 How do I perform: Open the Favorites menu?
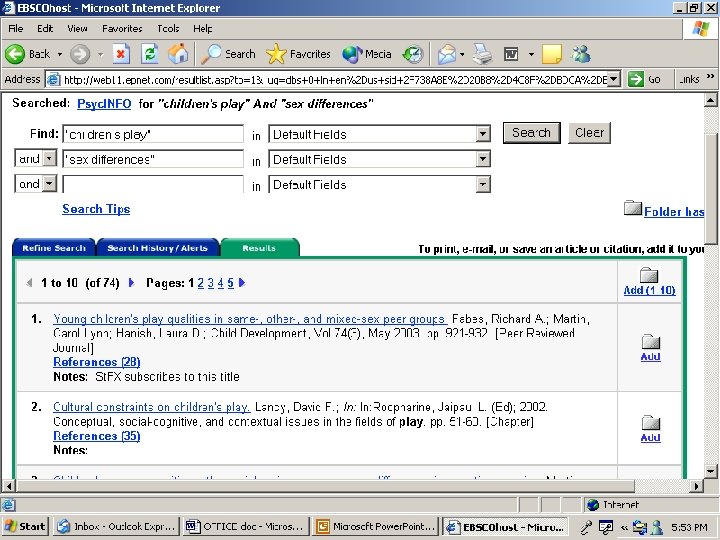pos(122,28)
